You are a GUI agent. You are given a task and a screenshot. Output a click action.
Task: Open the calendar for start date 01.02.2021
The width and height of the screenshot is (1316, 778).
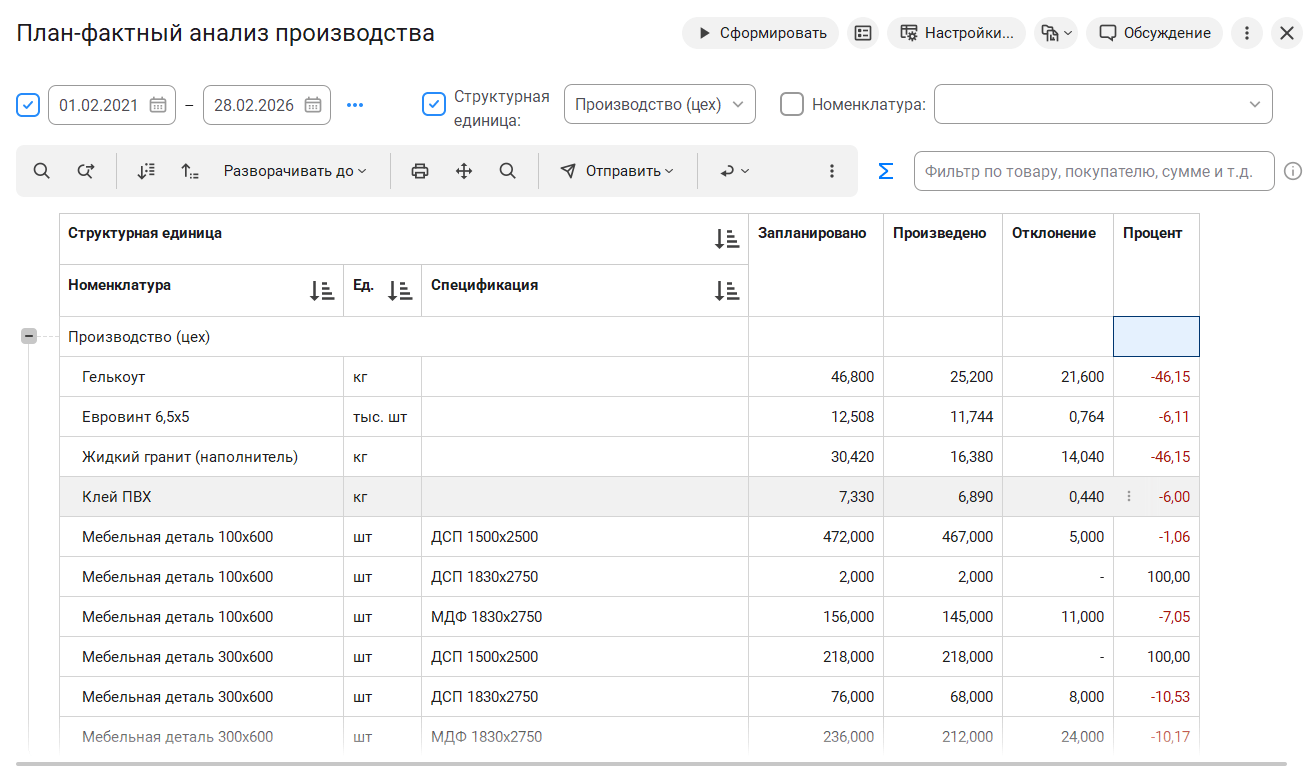pyautogui.click(x=157, y=105)
